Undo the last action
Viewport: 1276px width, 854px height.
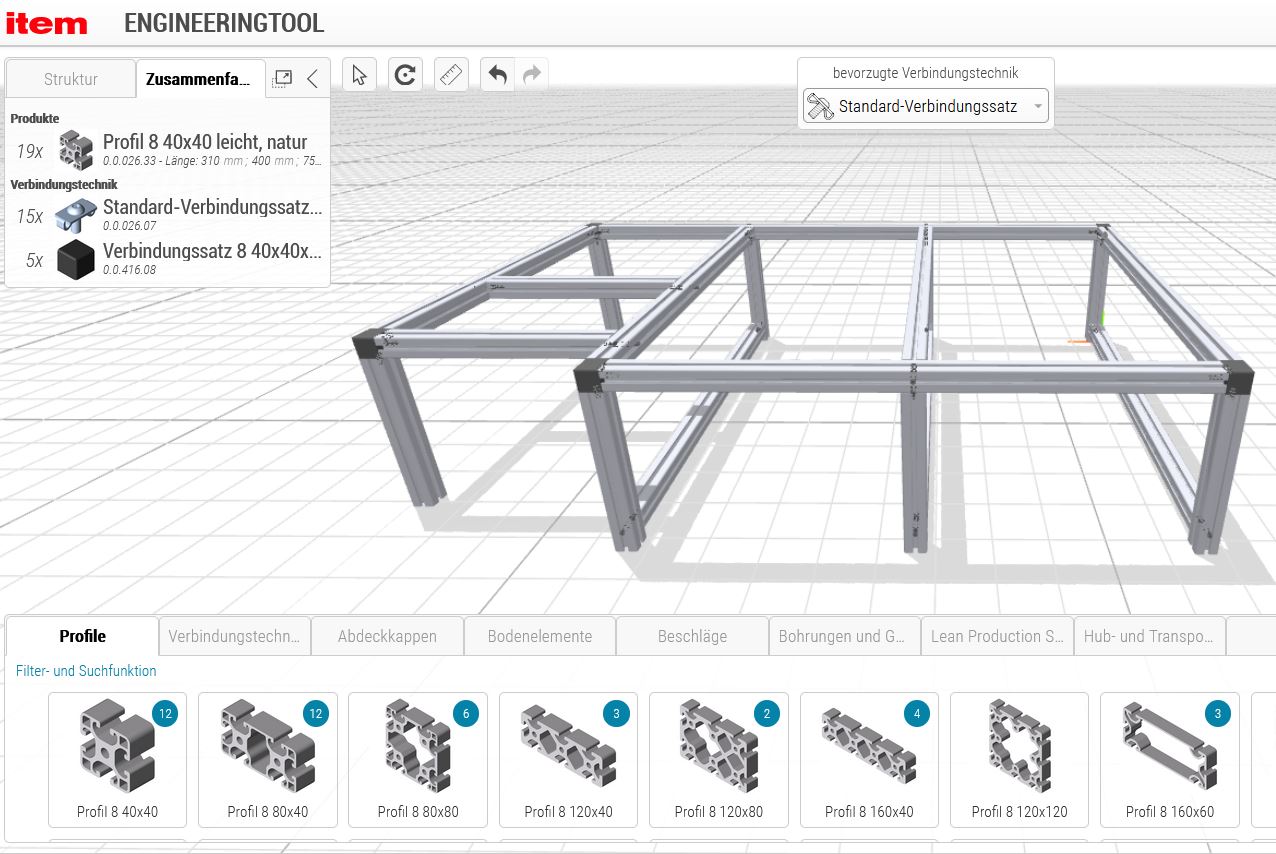click(x=498, y=75)
